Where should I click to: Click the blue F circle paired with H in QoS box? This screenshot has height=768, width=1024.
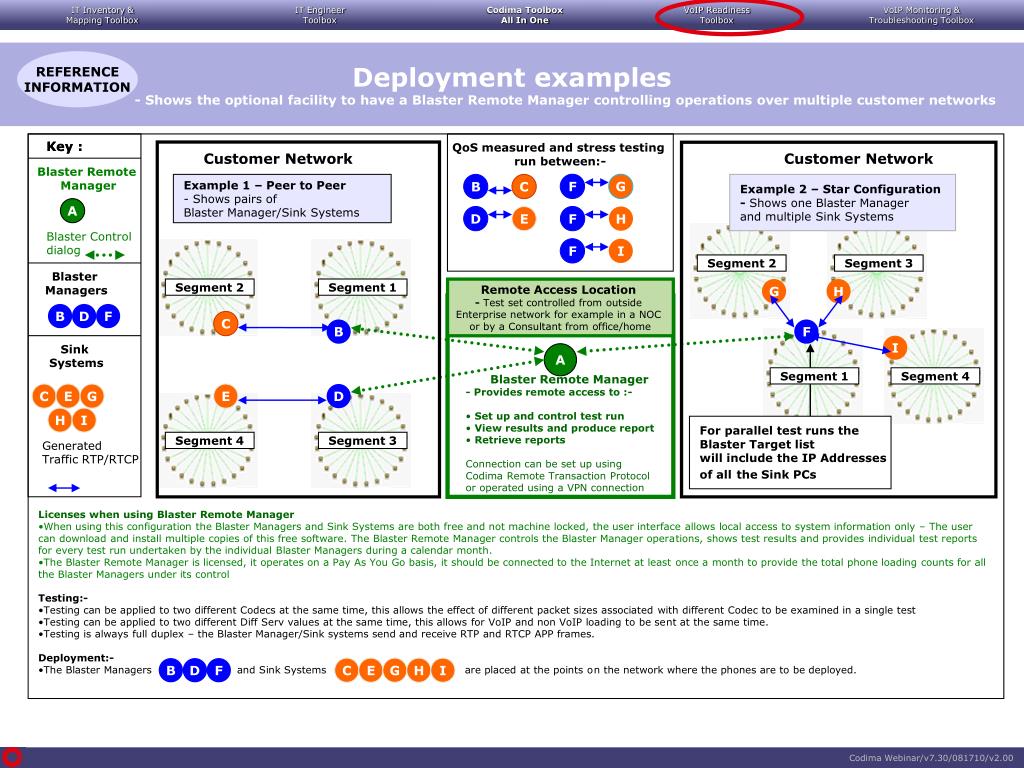click(573, 219)
